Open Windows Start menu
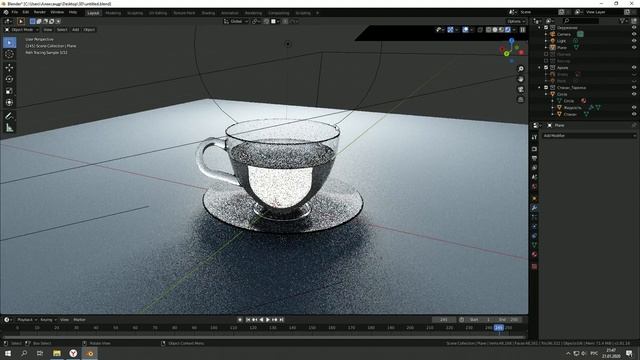This screenshot has width=640, height=360. point(8,353)
